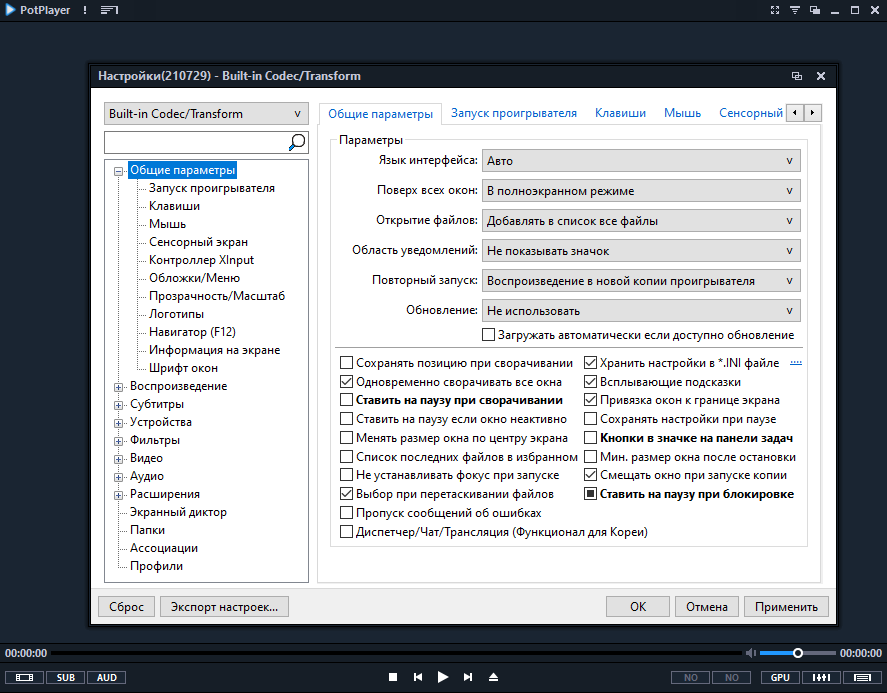Check Загружать автоматически если доступно обновление
This screenshot has width=887, height=693.
click(x=488, y=335)
